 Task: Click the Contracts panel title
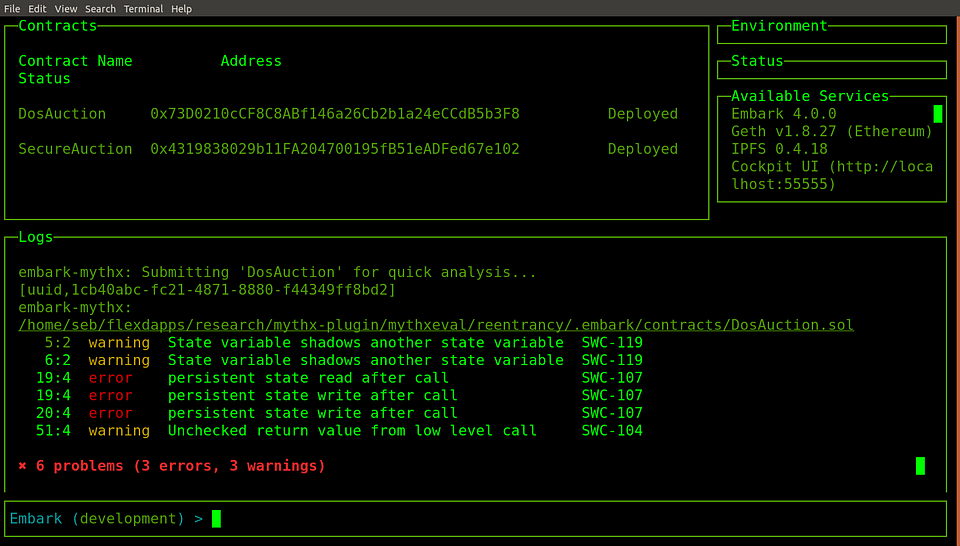pos(58,26)
